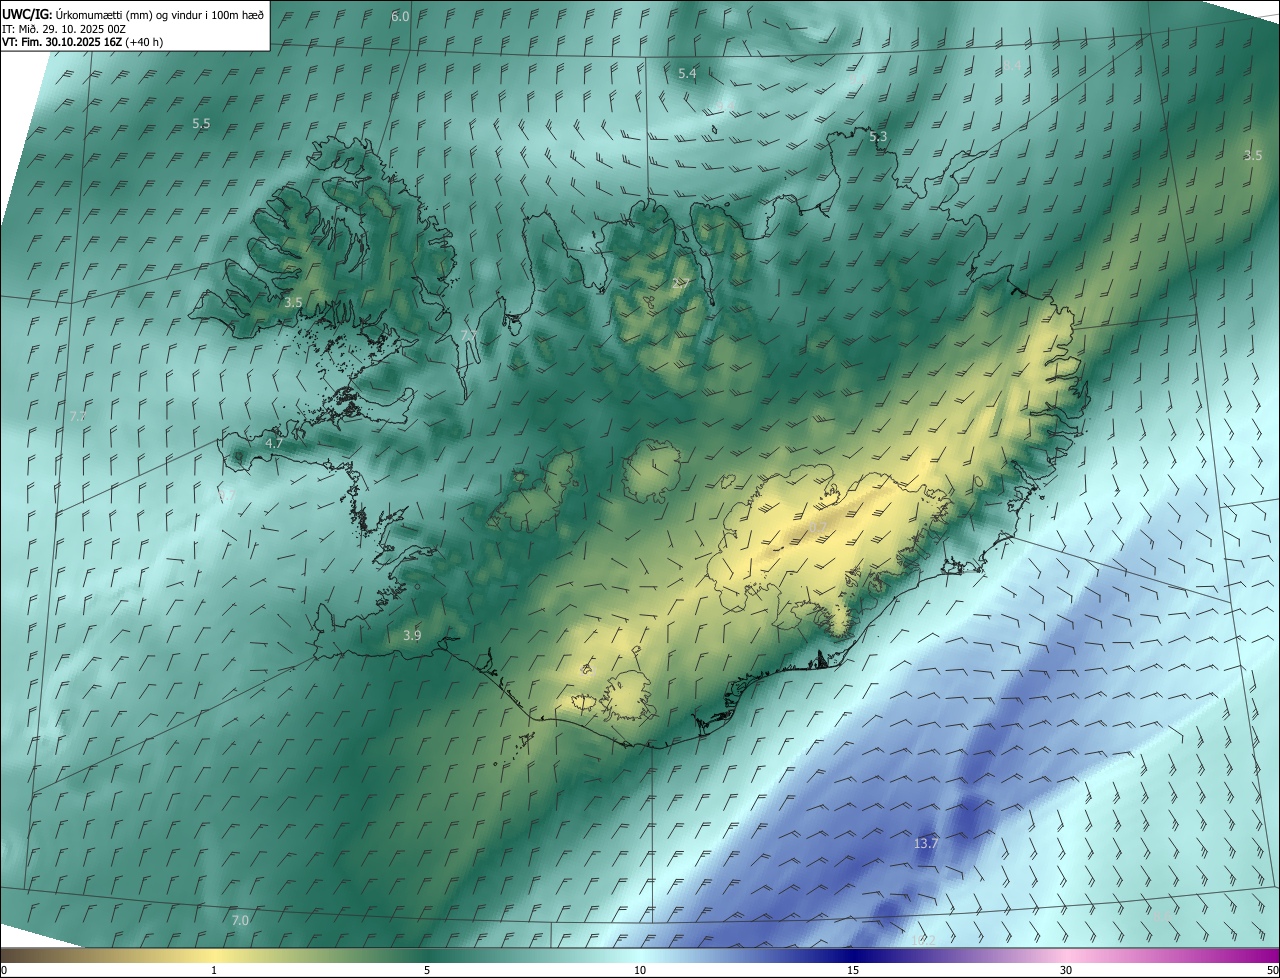Click the '5' tick label on the legend
Screen dimensions: 1280x978
pos(427,970)
